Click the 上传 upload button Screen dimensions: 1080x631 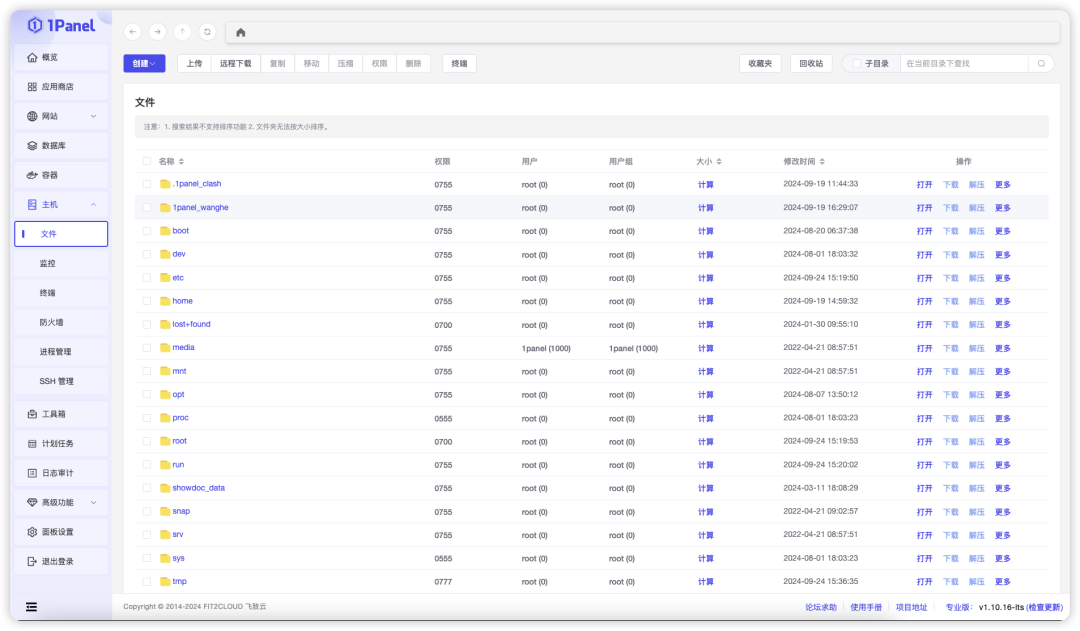tap(195, 63)
